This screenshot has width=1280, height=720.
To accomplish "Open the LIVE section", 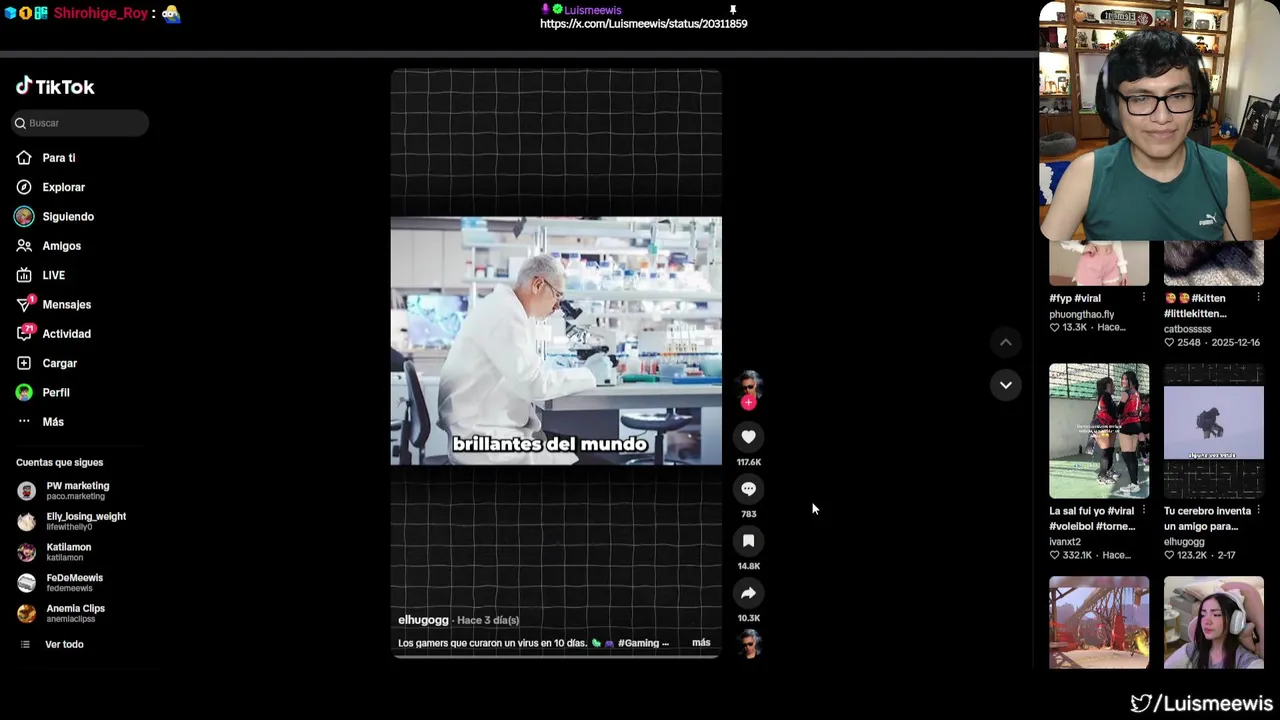I will [x=54, y=275].
